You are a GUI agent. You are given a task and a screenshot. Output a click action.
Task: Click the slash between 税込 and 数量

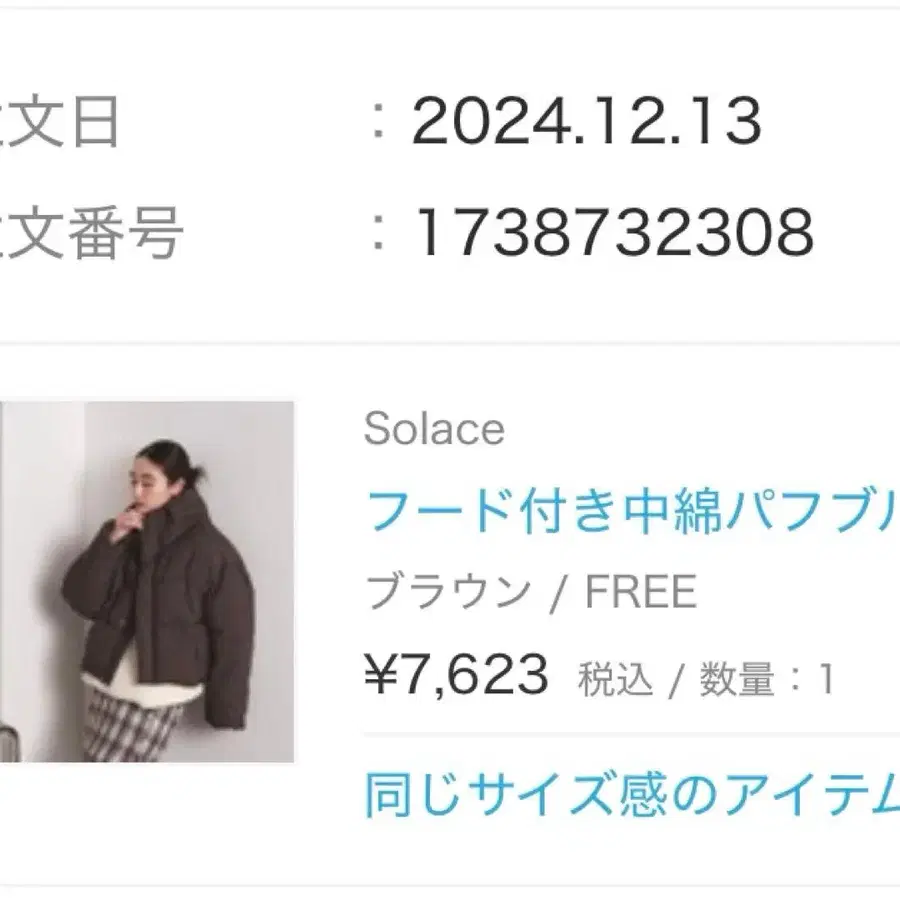point(676,682)
